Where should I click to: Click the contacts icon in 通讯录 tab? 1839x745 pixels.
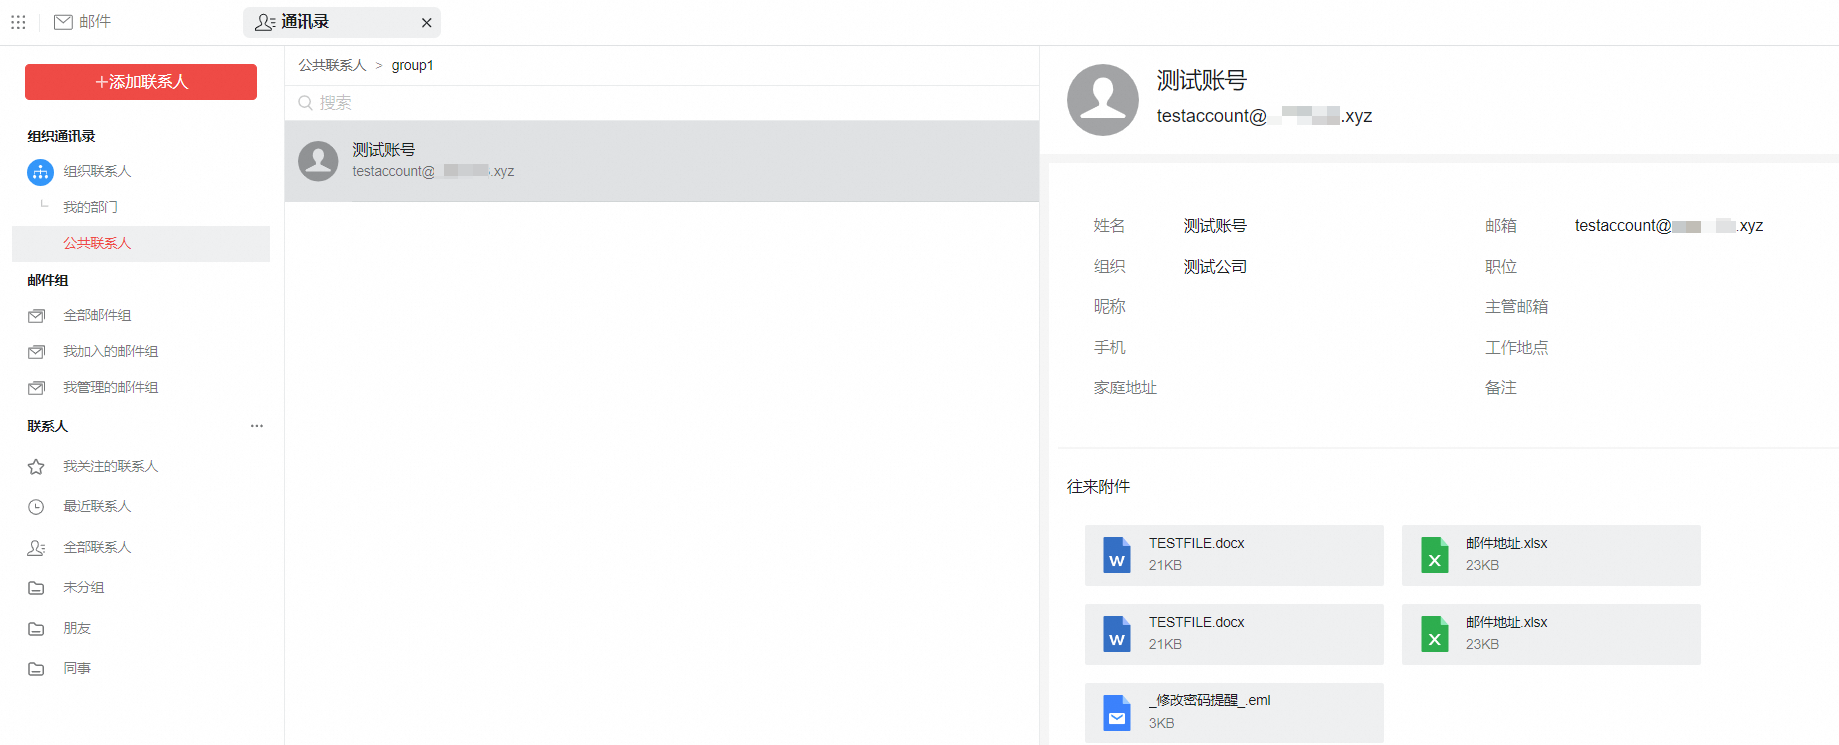tap(265, 22)
